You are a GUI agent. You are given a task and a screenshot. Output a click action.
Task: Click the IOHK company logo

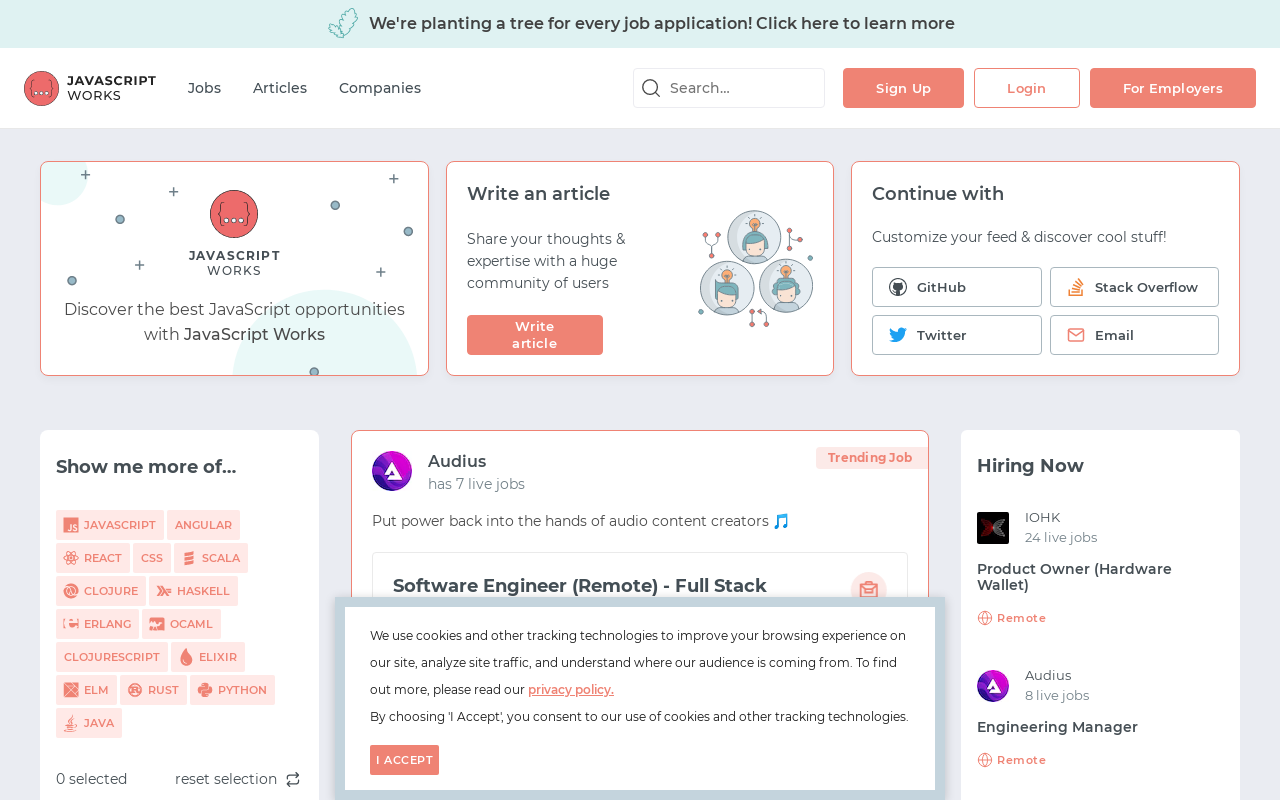pyautogui.click(x=993, y=528)
